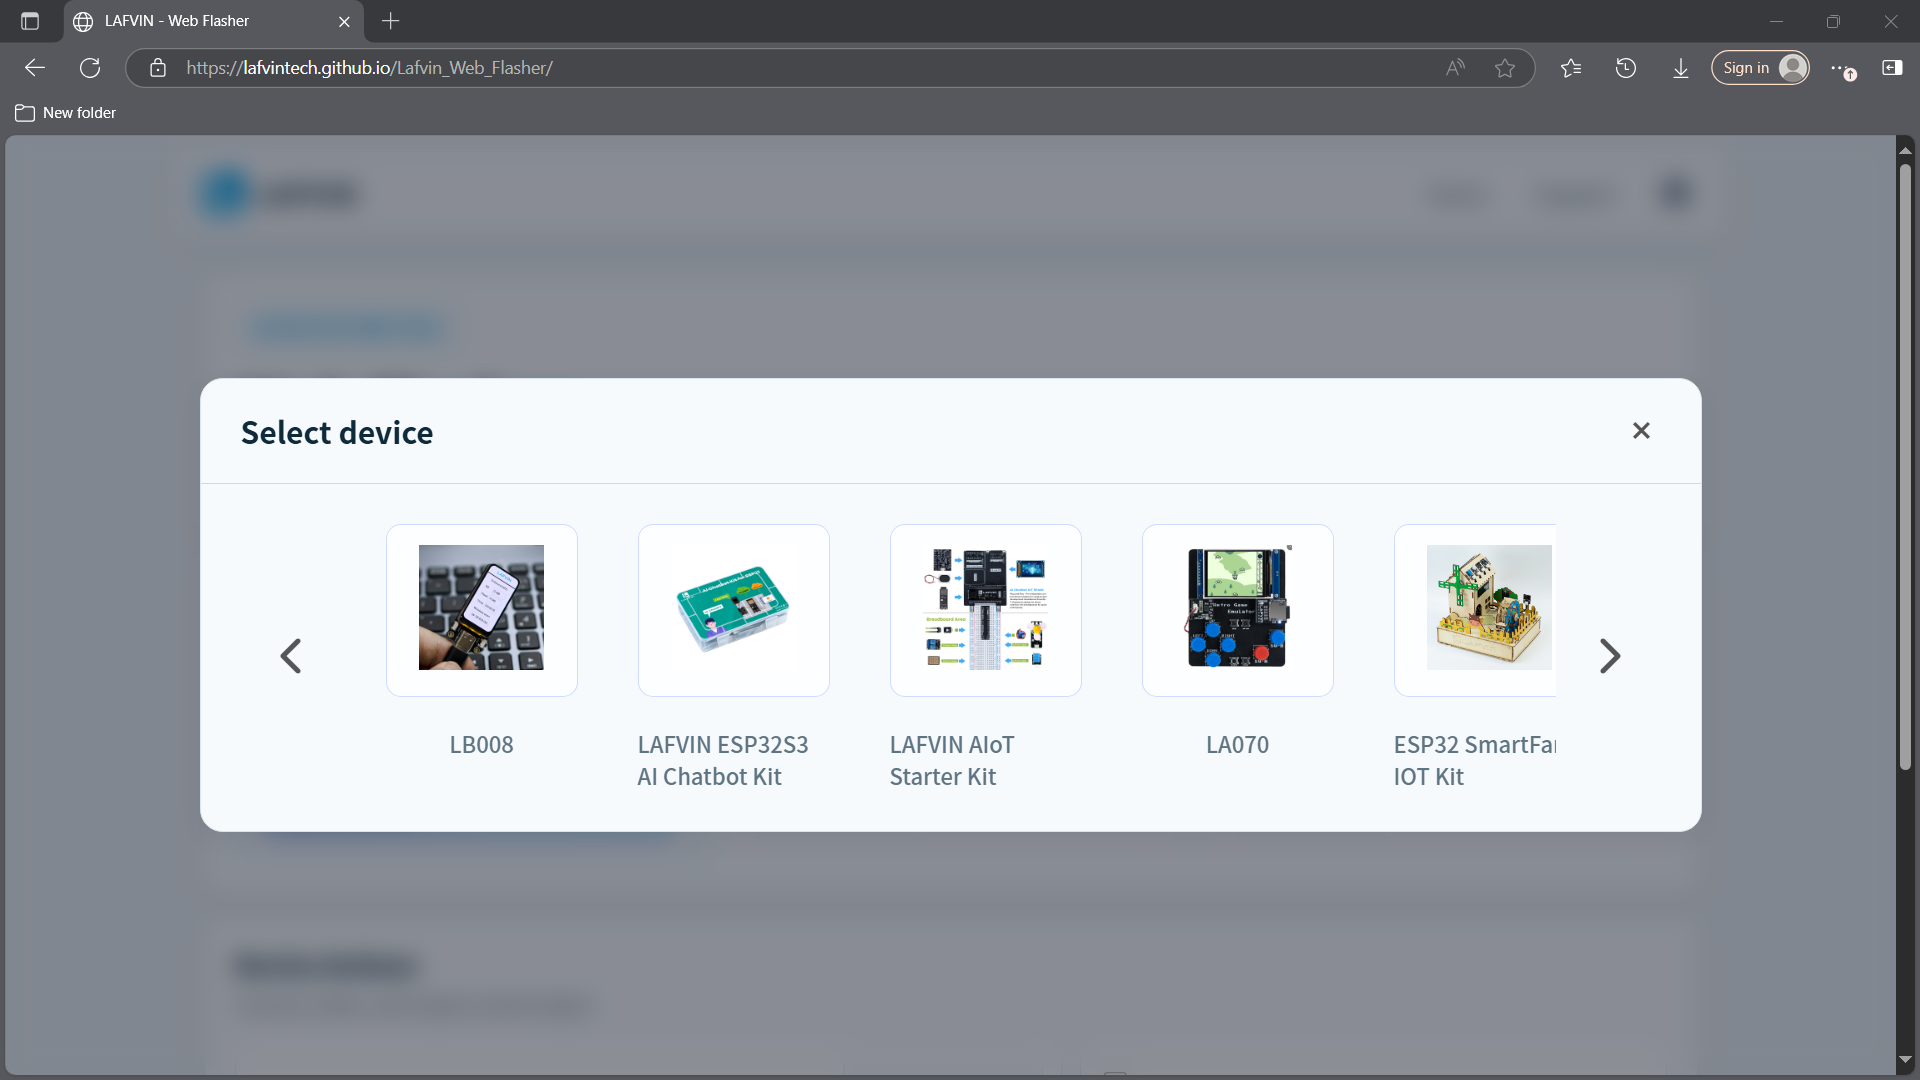Select the LAFVIN - Web Flasher tab
1920x1080 pixels.
[213, 21]
